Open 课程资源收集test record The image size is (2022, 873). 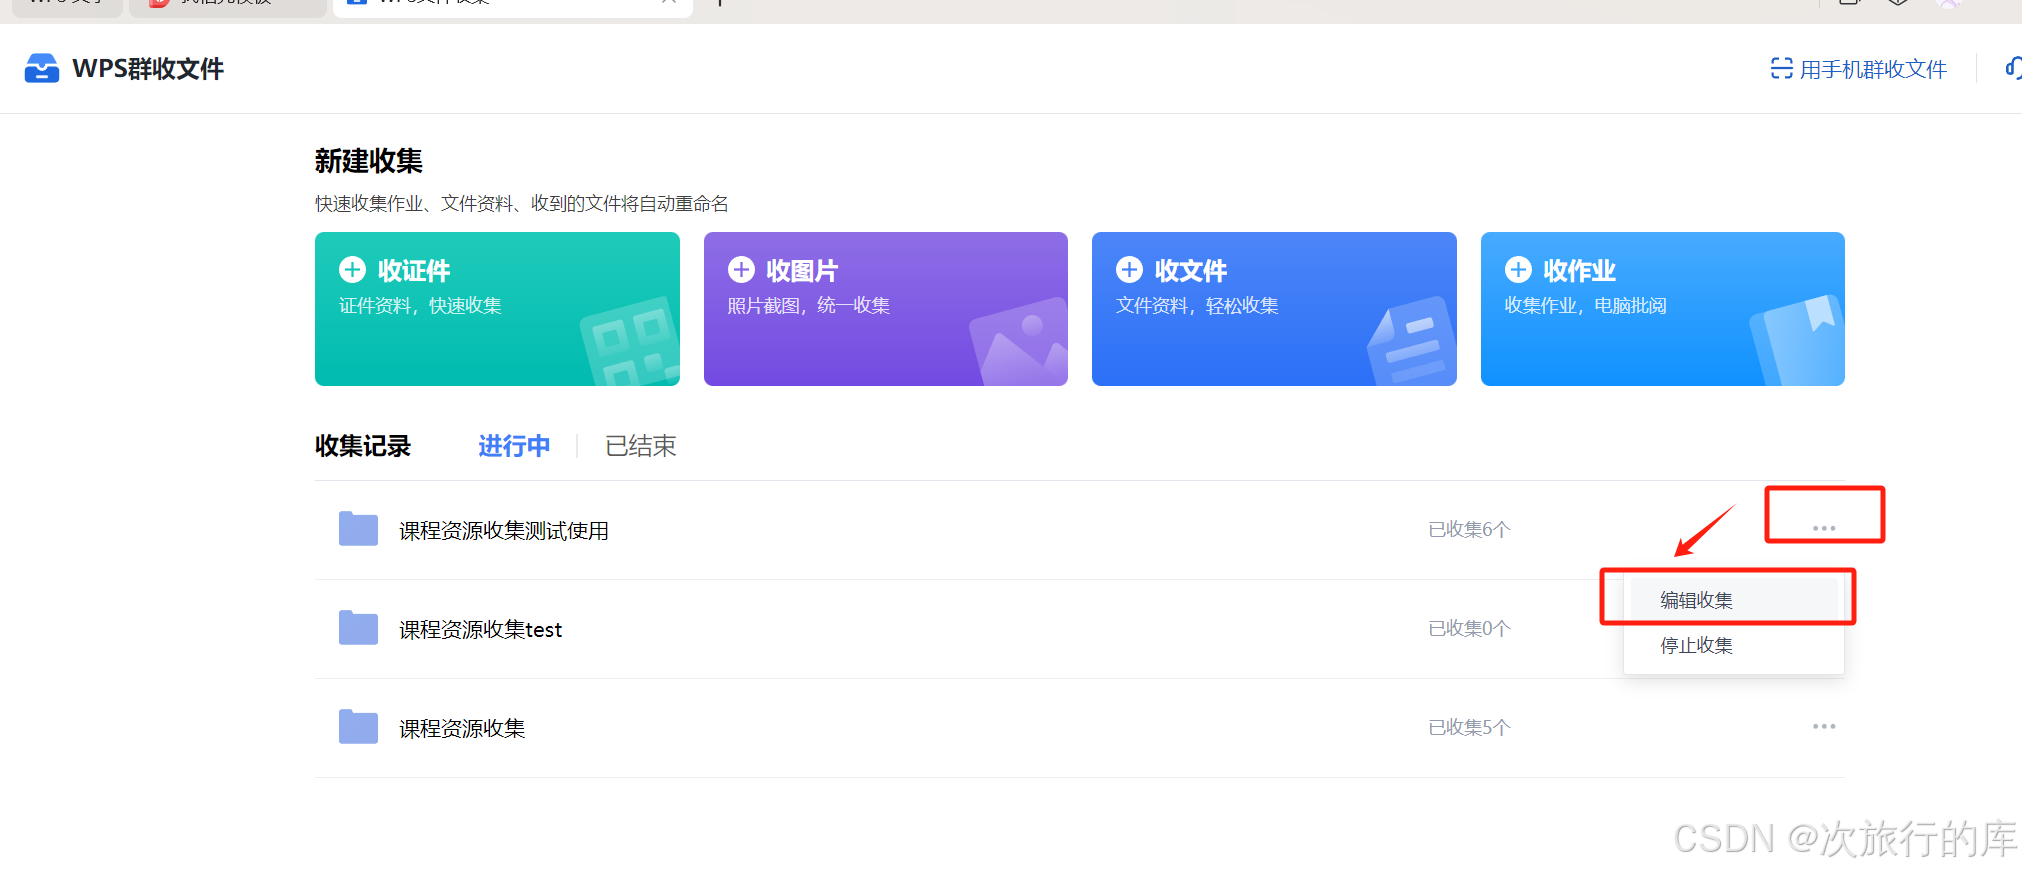coord(481,630)
